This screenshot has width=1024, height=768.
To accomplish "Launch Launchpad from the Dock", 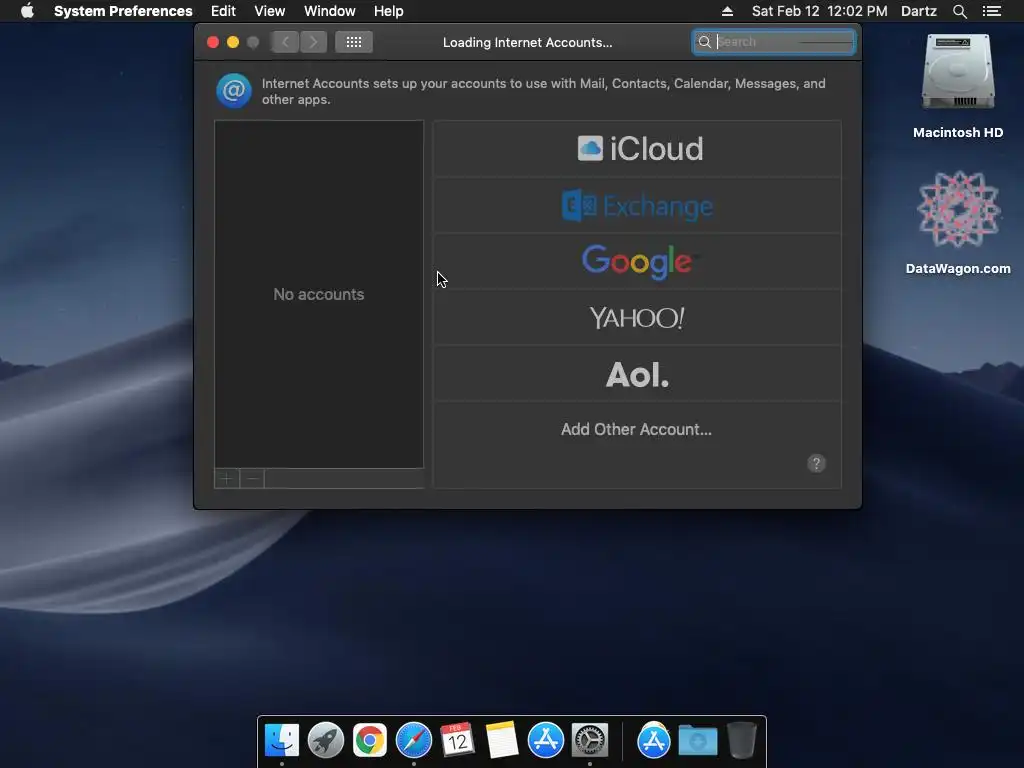I will pyautogui.click(x=326, y=740).
